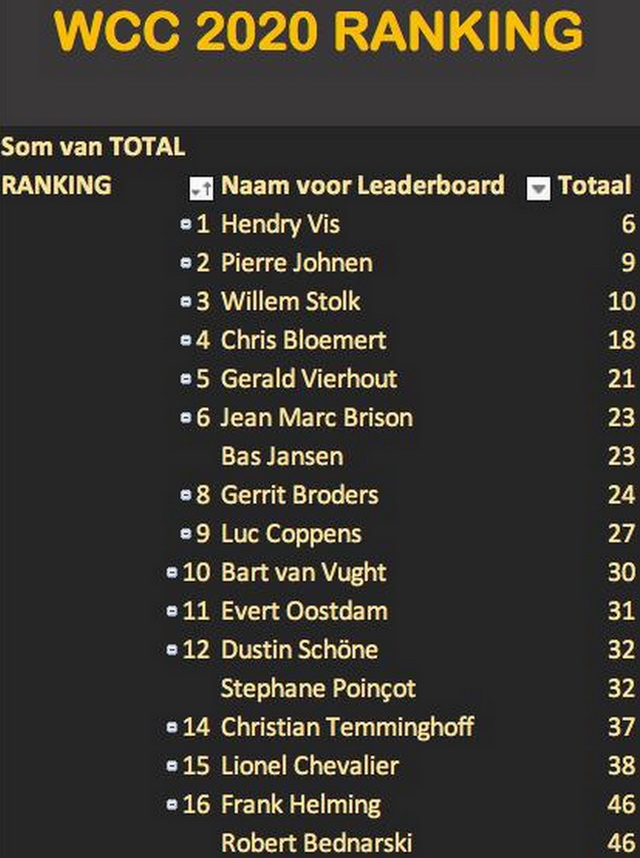
Task: Open the Naam voor Leaderboard filter dropdown
Action: coord(538,189)
